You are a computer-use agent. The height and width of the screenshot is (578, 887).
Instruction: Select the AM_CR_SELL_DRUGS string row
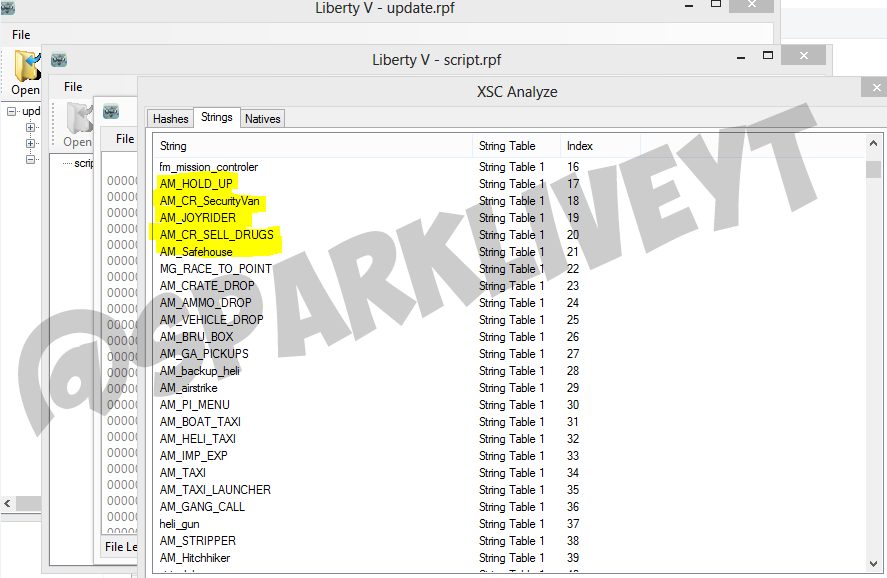point(509,235)
